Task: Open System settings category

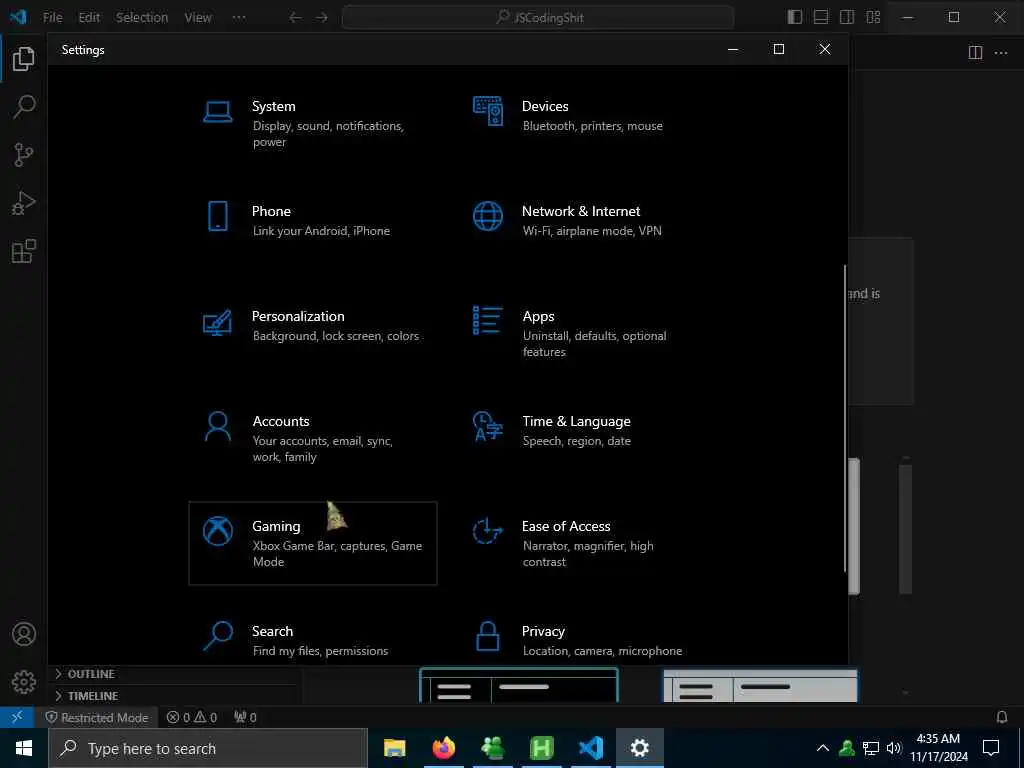Action: pos(313,123)
